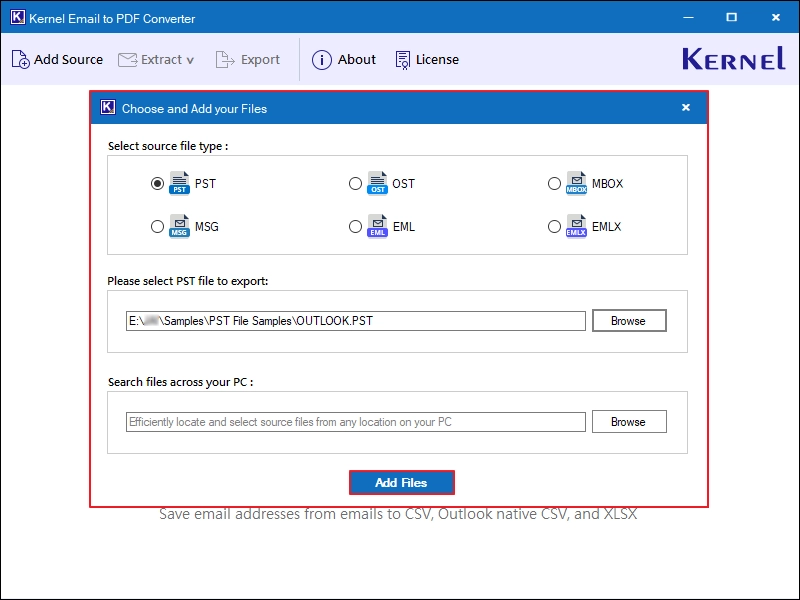Click the EMLX label text
This screenshot has width=800, height=600.
(x=606, y=227)
